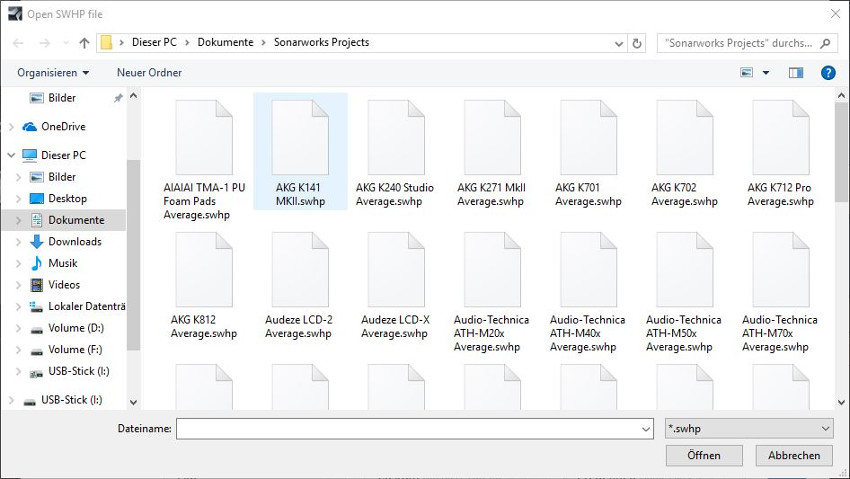
Task: Collapse the Dieser PC node
Action: click(x=11, y=156)
